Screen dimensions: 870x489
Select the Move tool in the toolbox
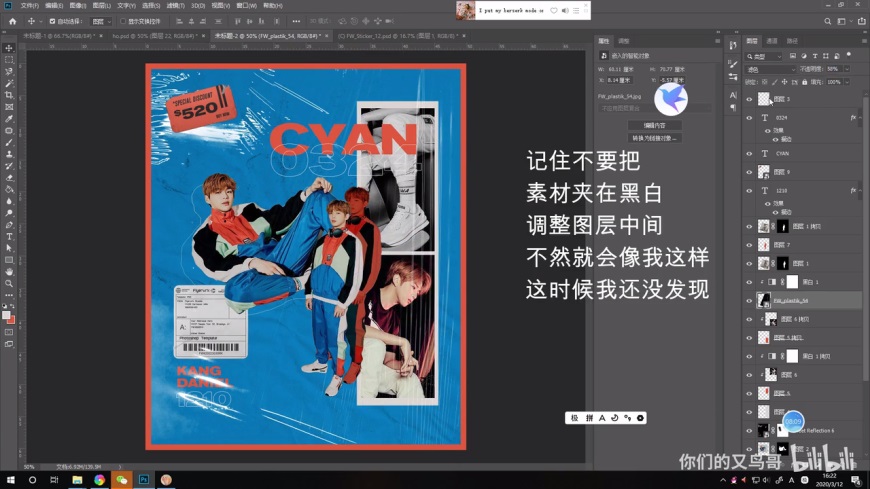(9, 48)
